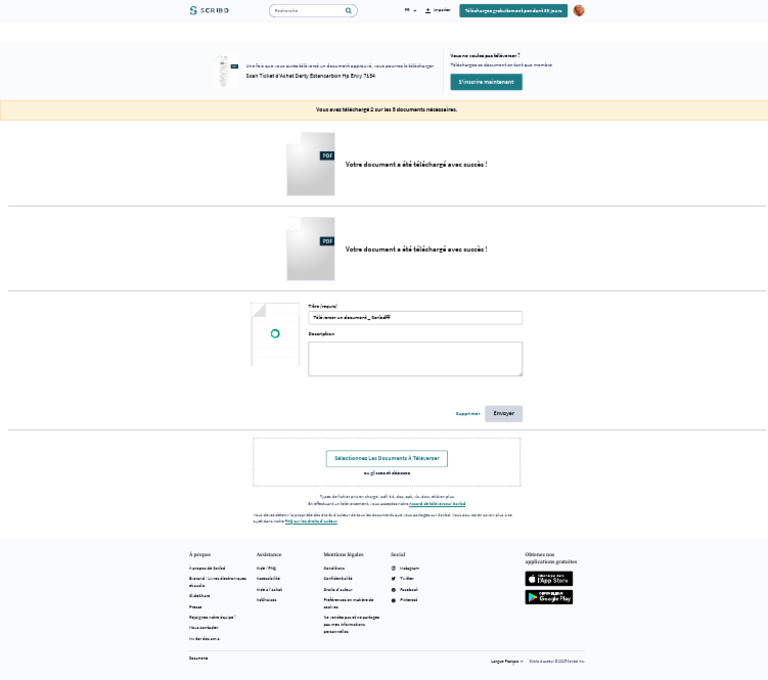
Task: Open Confidentialité footer link
Action: pos(338,579)
